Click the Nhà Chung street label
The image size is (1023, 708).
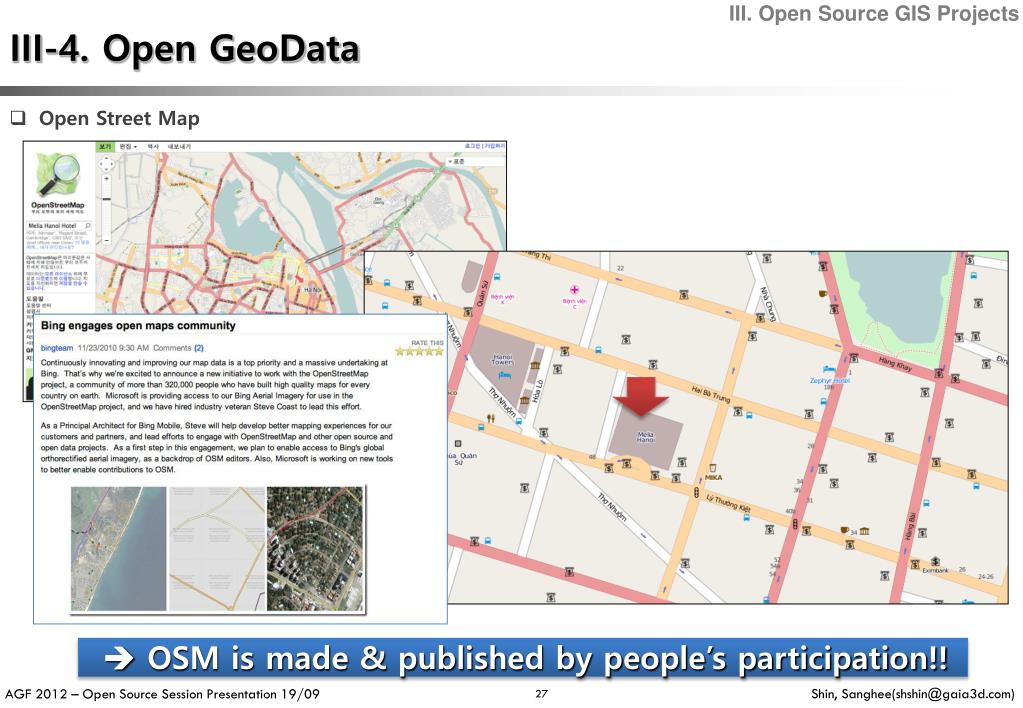click(767, 304)
